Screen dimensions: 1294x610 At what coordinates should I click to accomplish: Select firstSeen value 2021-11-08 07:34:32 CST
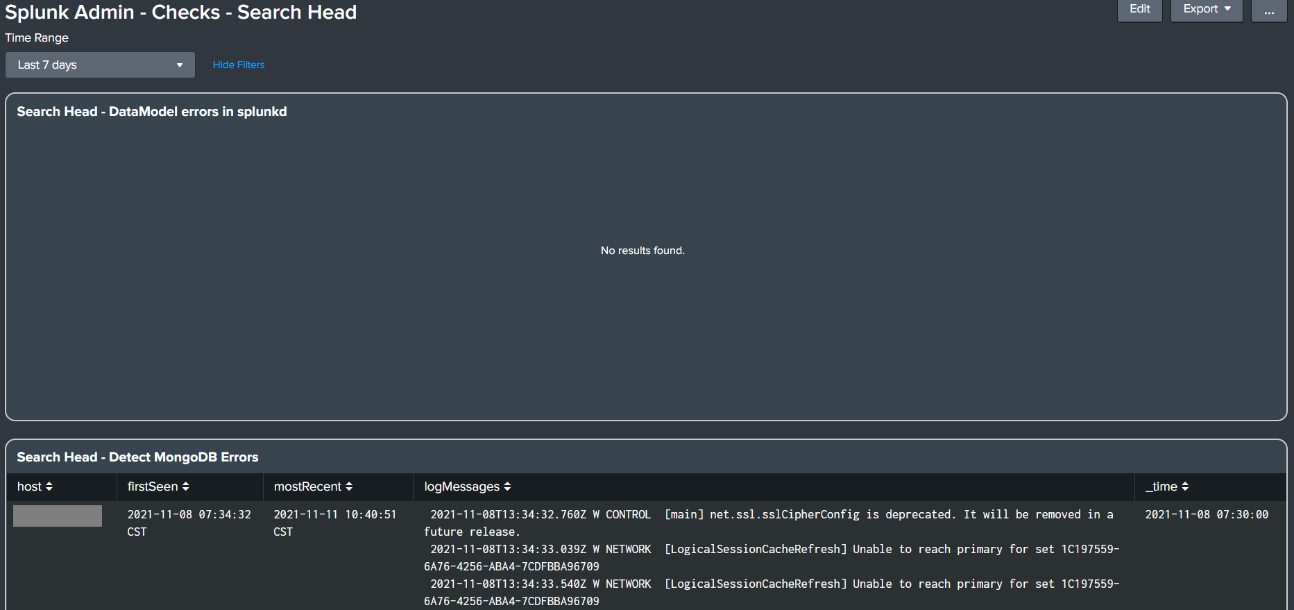[x=189, y=523]
